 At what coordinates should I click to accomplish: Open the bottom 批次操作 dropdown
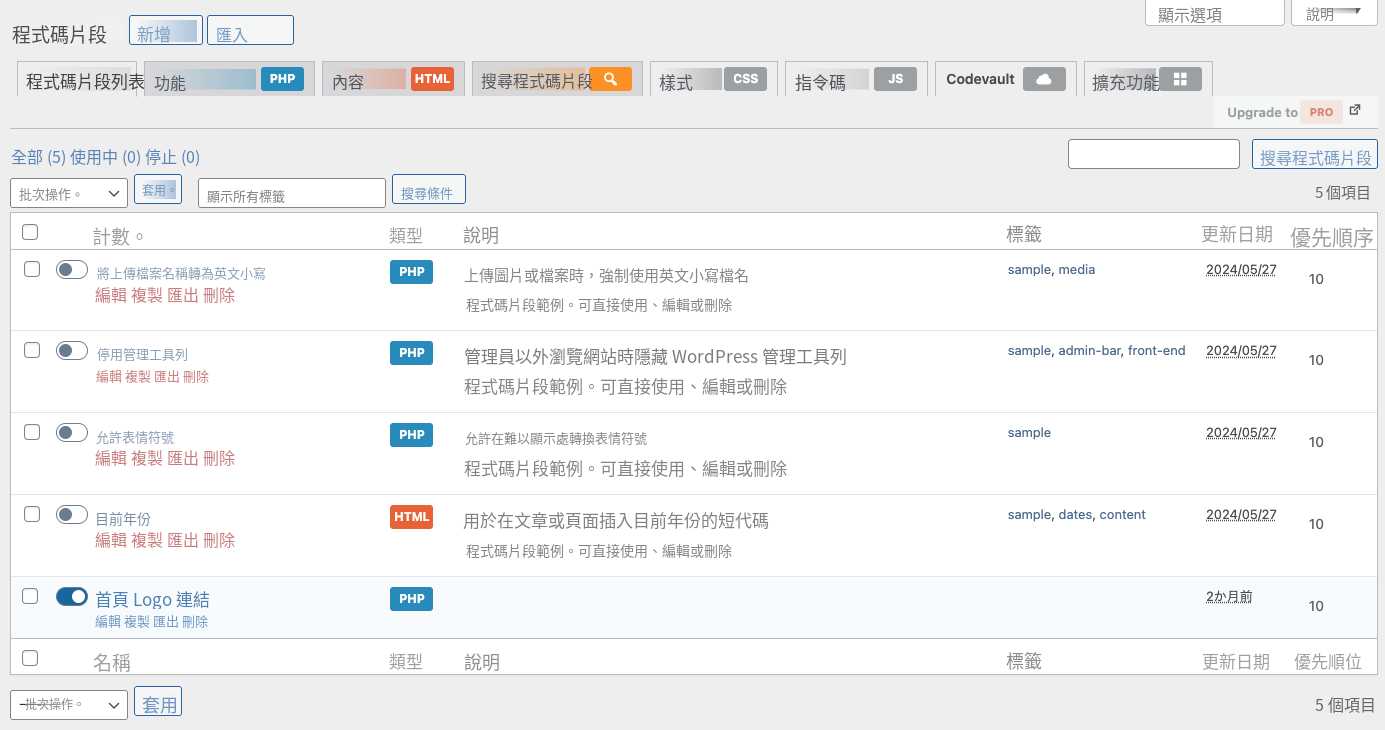[x=69, y=704]
